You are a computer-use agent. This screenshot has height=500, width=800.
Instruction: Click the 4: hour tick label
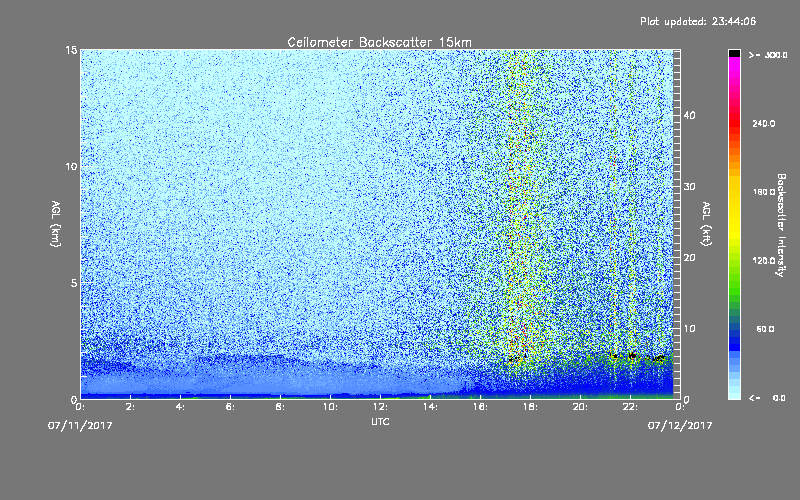[180, 407]
